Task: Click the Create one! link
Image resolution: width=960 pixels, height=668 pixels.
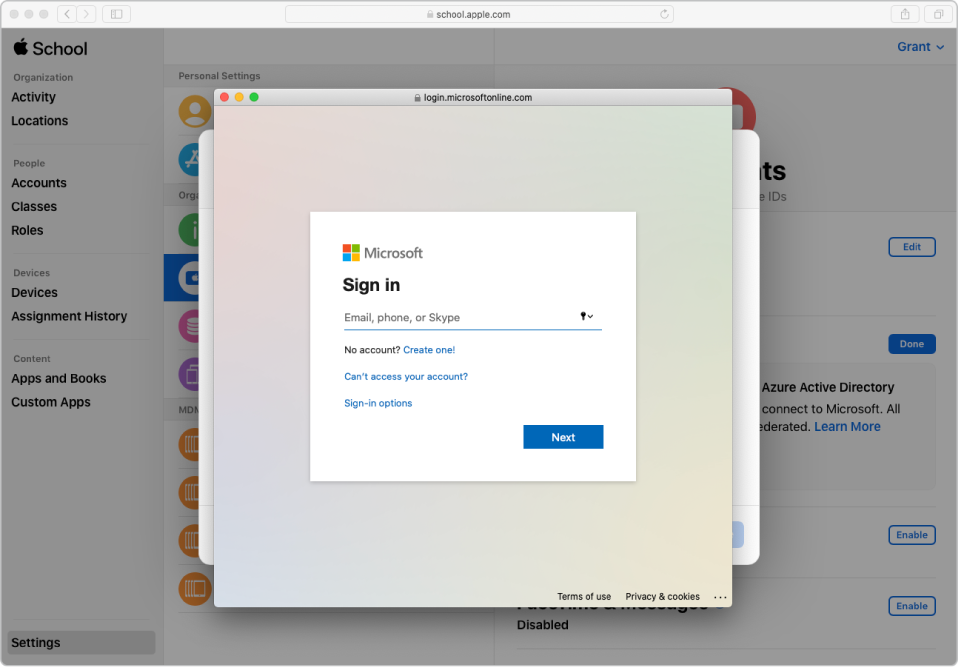Action: [x=430, y=350]
